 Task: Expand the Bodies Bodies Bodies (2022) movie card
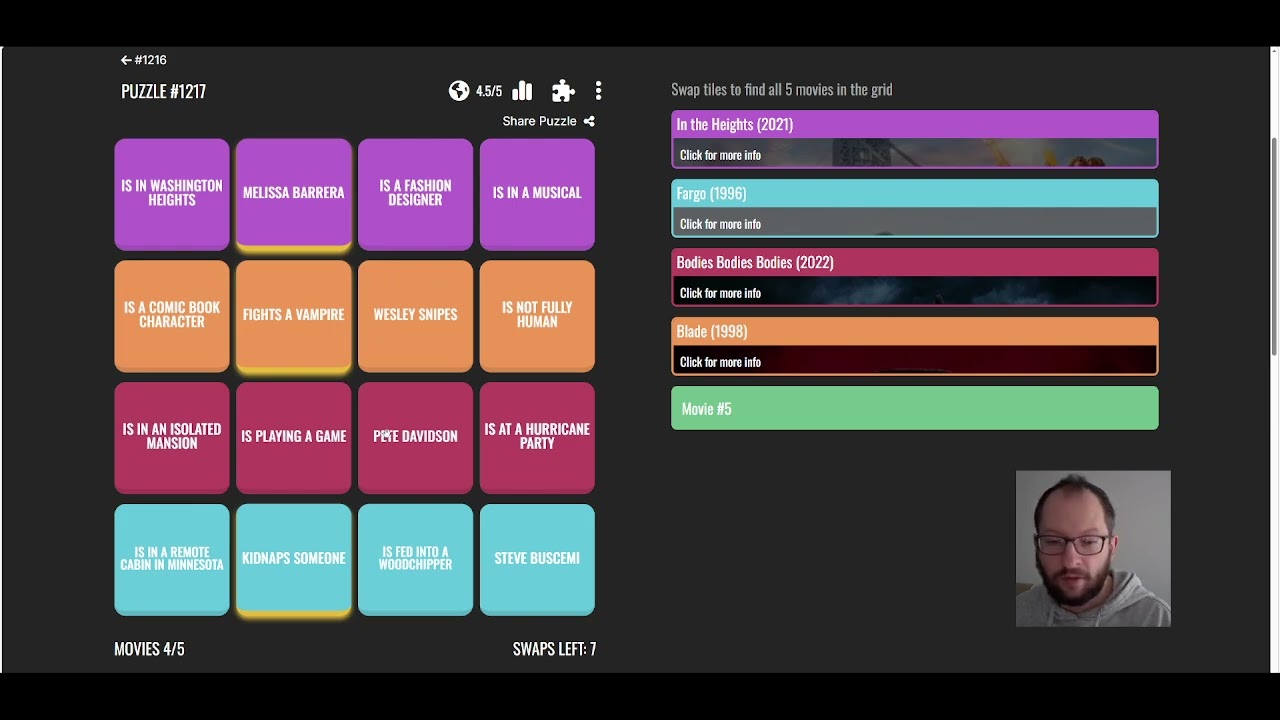[915, 277]
